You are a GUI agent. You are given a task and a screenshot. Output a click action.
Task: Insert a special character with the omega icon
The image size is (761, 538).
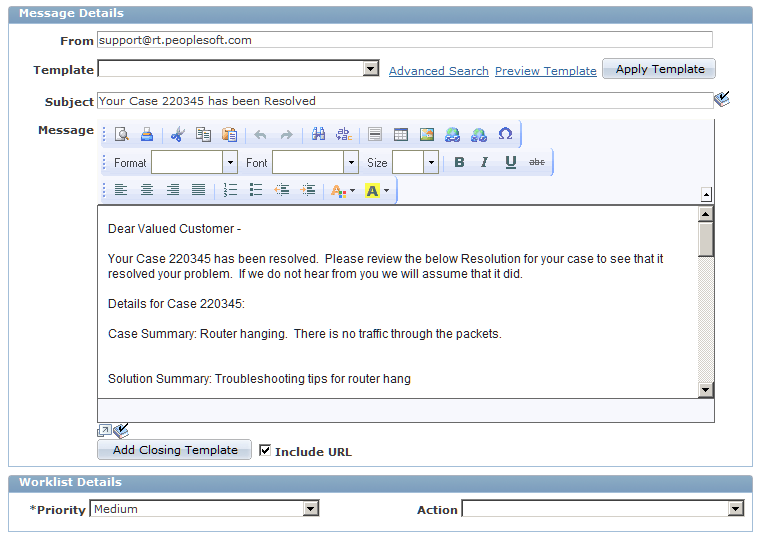tap(505, 134)
